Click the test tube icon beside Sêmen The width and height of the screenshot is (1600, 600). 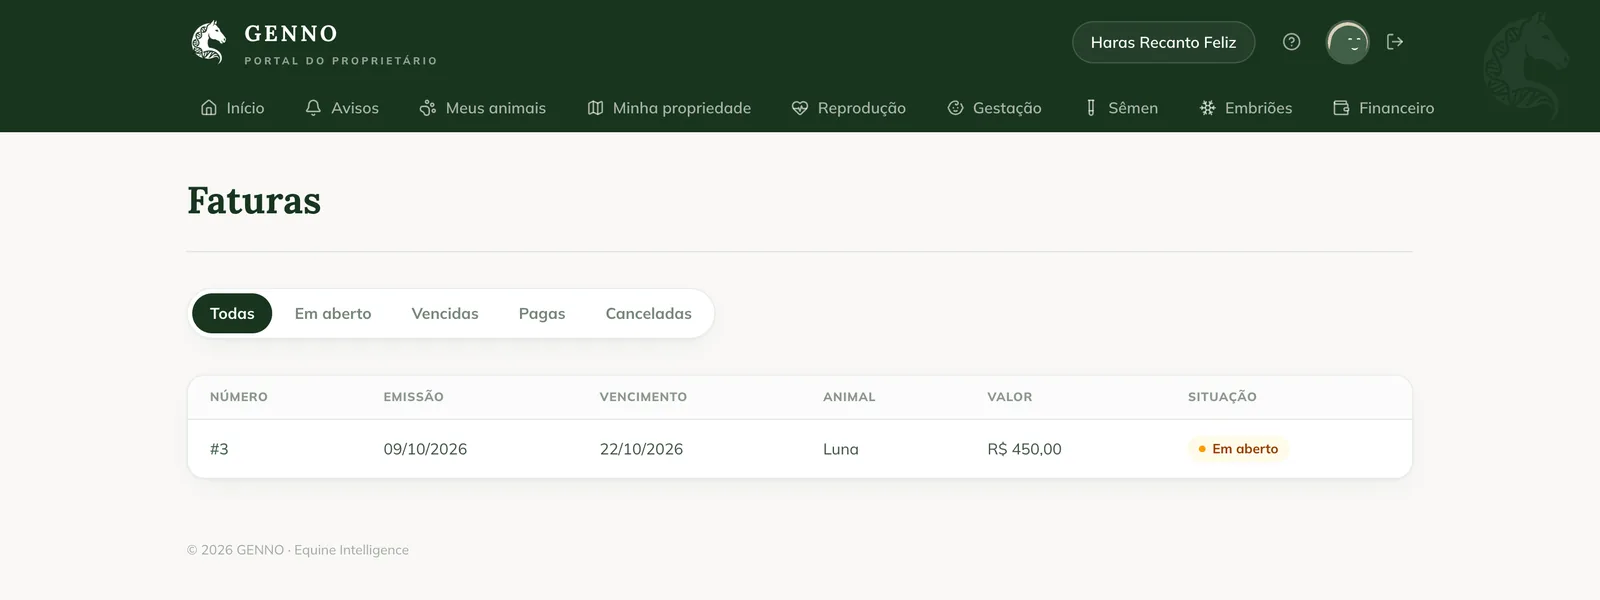pos(1091,108)
